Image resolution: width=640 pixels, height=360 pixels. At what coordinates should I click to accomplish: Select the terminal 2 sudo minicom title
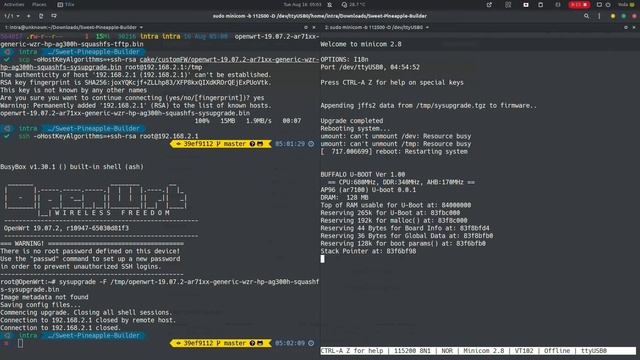click(374, 27)
